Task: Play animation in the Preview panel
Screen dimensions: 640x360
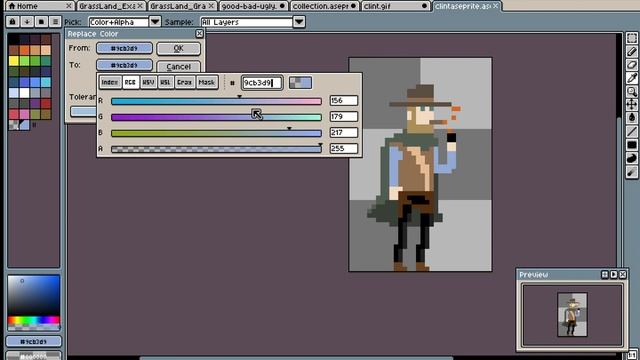Action: (614, 275)
